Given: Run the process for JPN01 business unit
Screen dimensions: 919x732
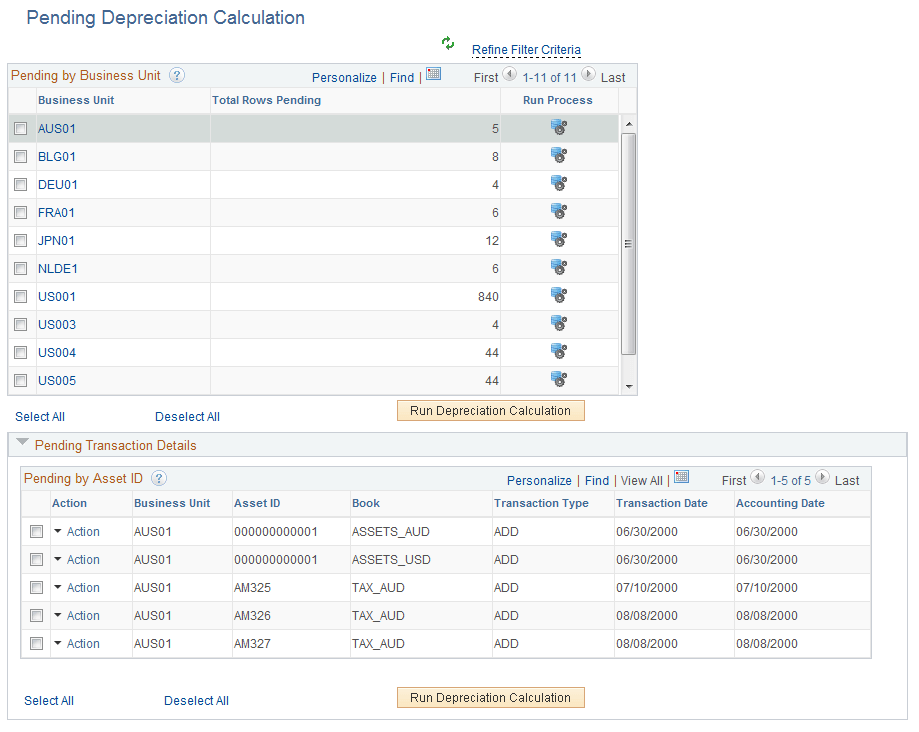Looking at the screenshot, I should coord(558,239).
